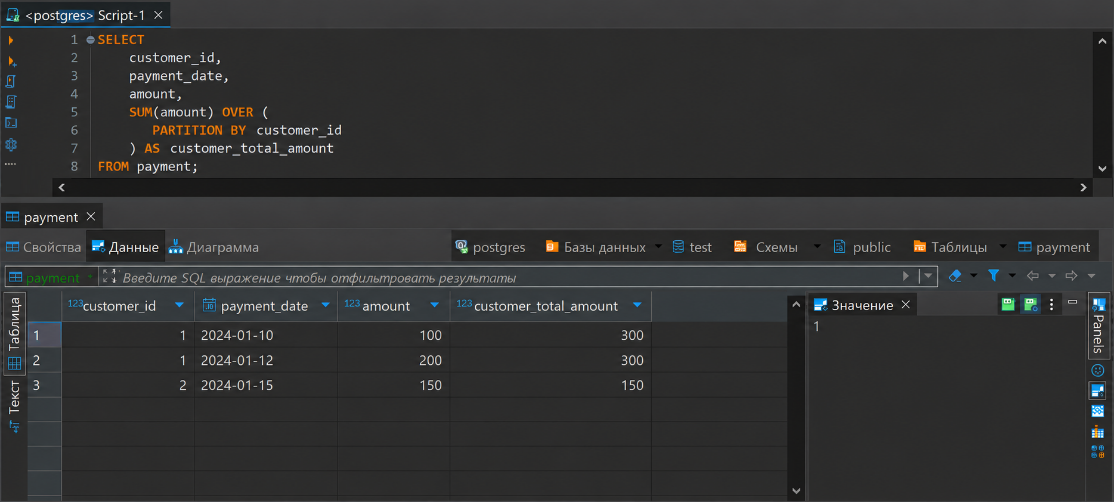Open the SQL console terminal icon
1114x502 pixels.
point(11,122)
